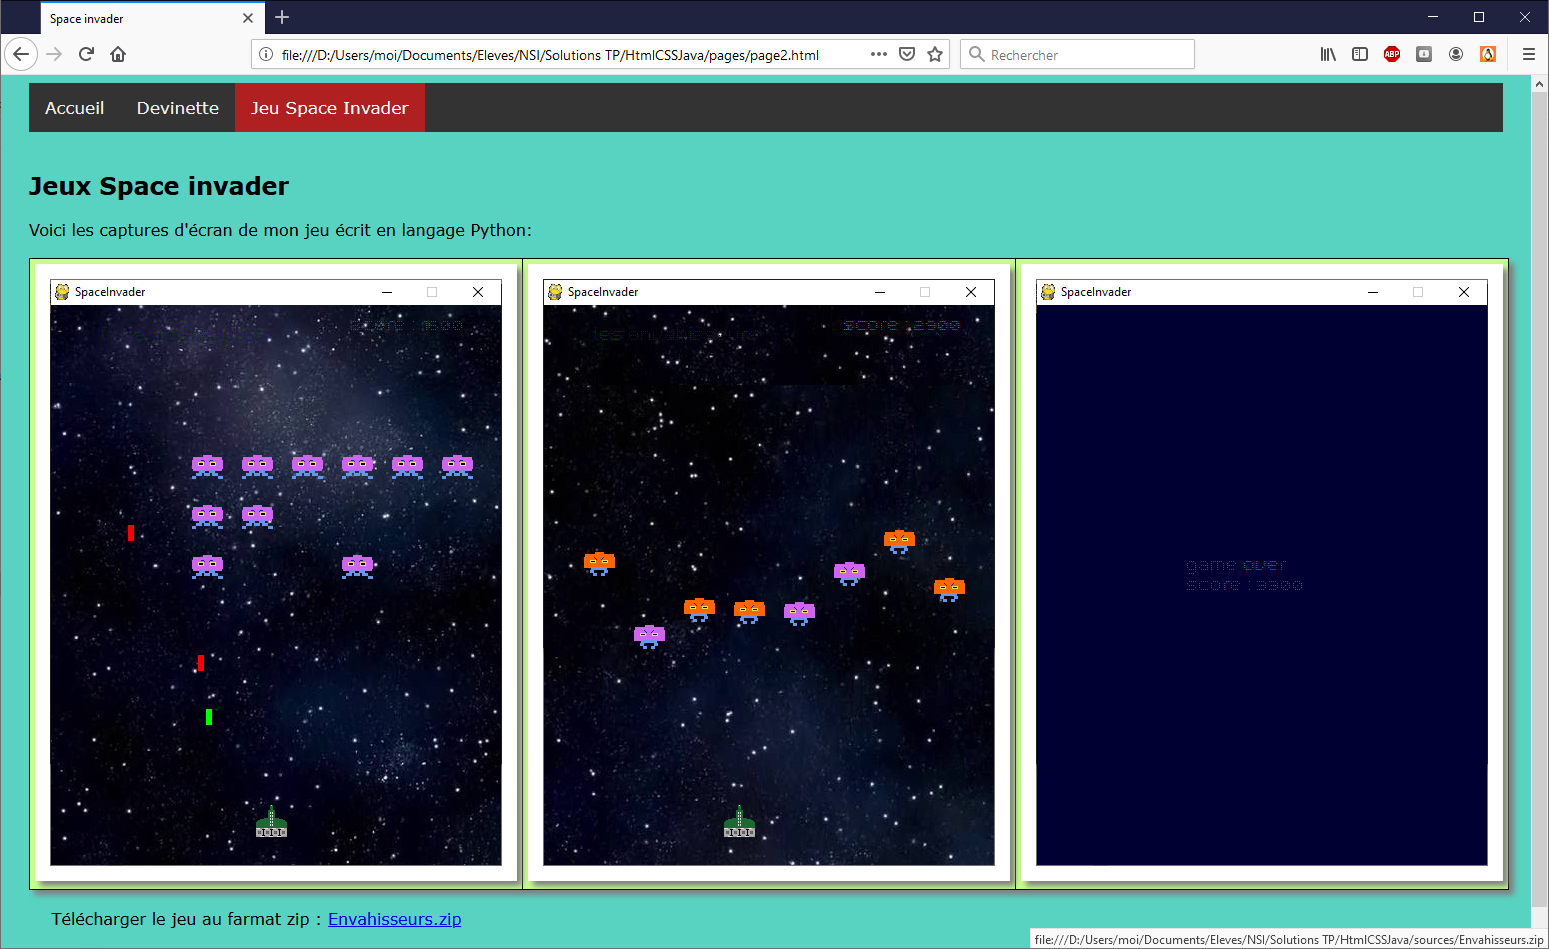Expand the page actions three-dot menu
This screenshot has height=949, width=1549.
[x=878, y=54]
